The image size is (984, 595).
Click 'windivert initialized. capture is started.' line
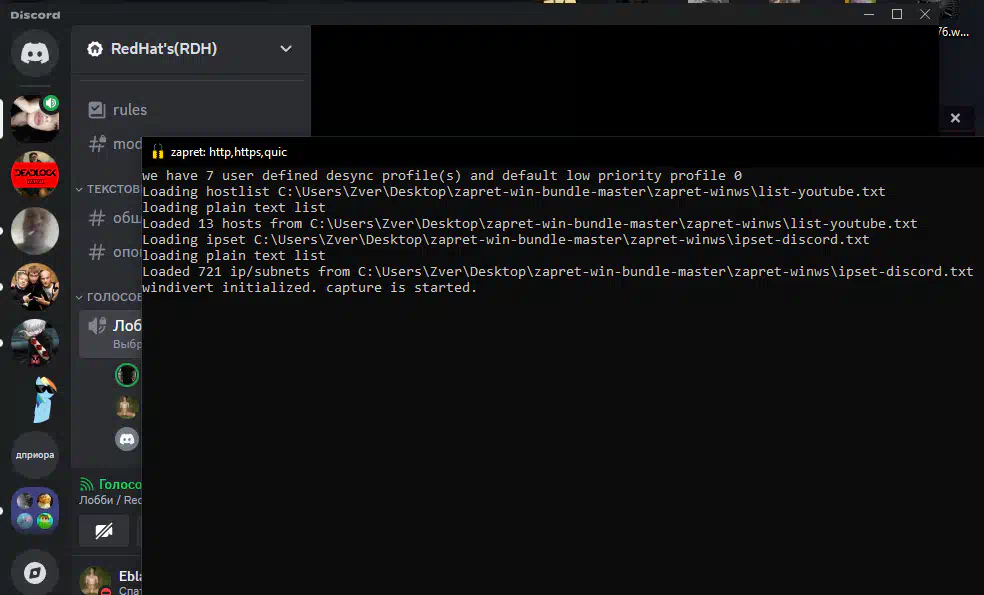[310, 287]
